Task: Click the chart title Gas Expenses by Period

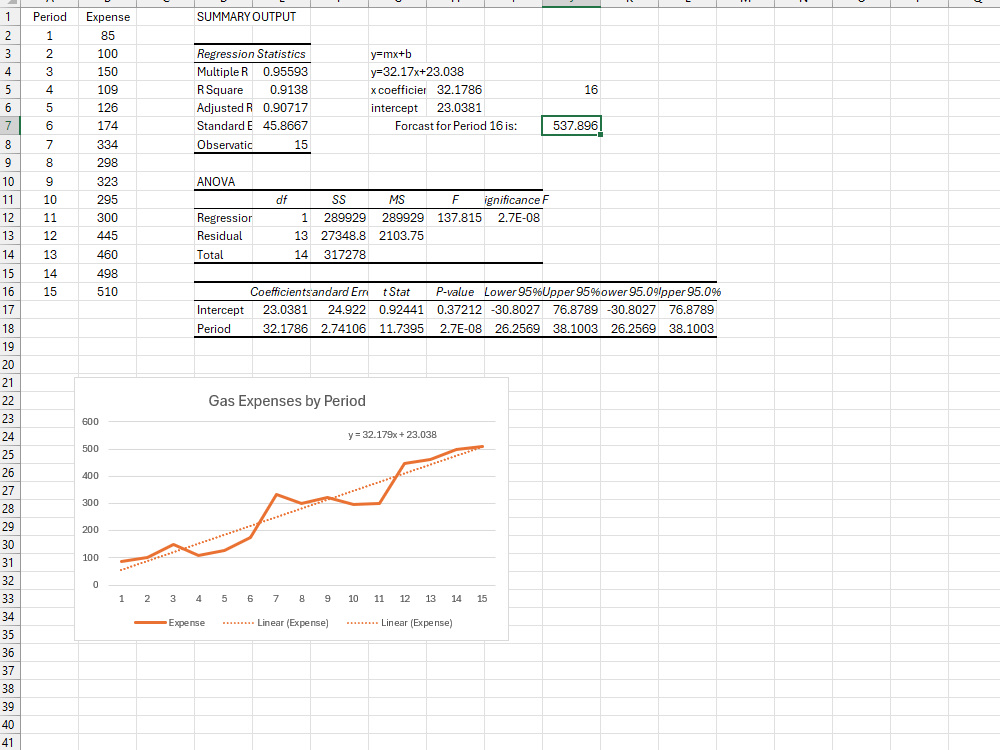Action: point(287,401)
